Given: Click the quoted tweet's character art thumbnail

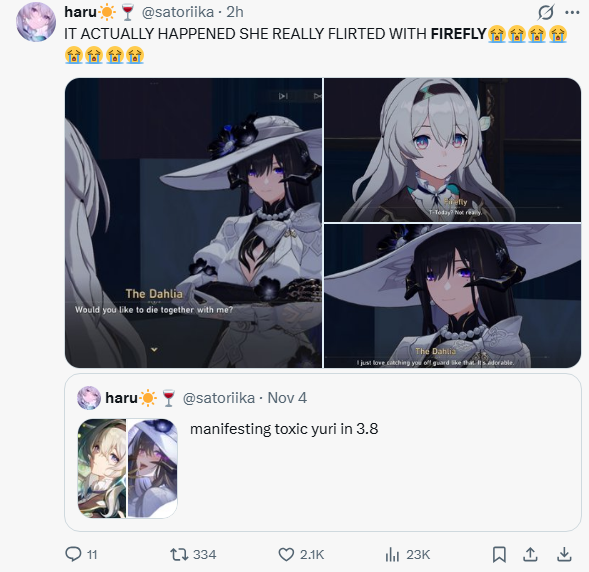Looking at the screenshot, I should click(127, 468).
